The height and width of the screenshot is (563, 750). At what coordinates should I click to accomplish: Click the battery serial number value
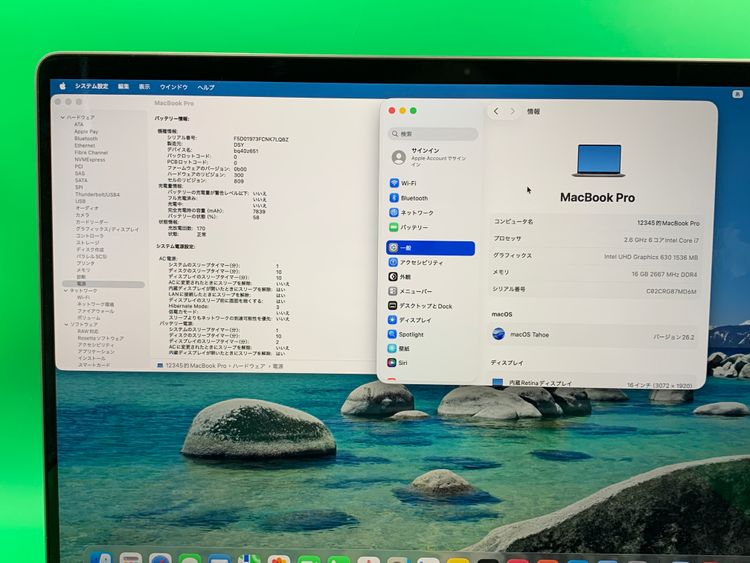point(261,139)
